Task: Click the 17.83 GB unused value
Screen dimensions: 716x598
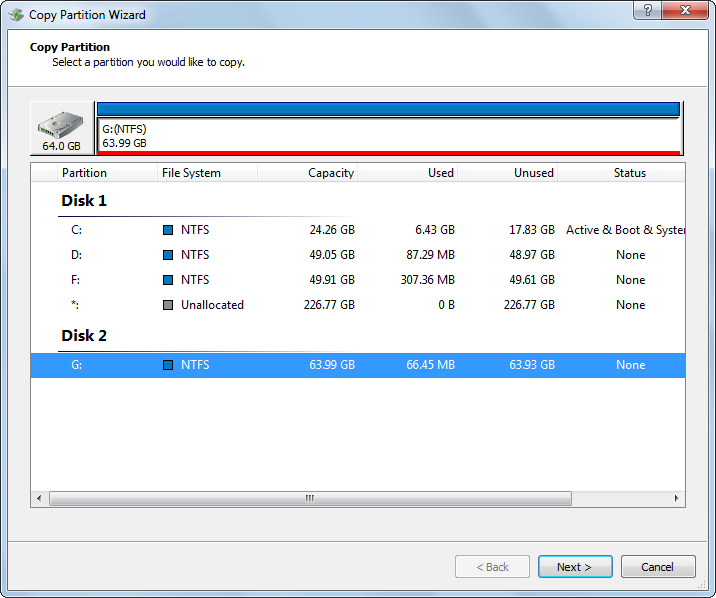Action: (532, 230)
